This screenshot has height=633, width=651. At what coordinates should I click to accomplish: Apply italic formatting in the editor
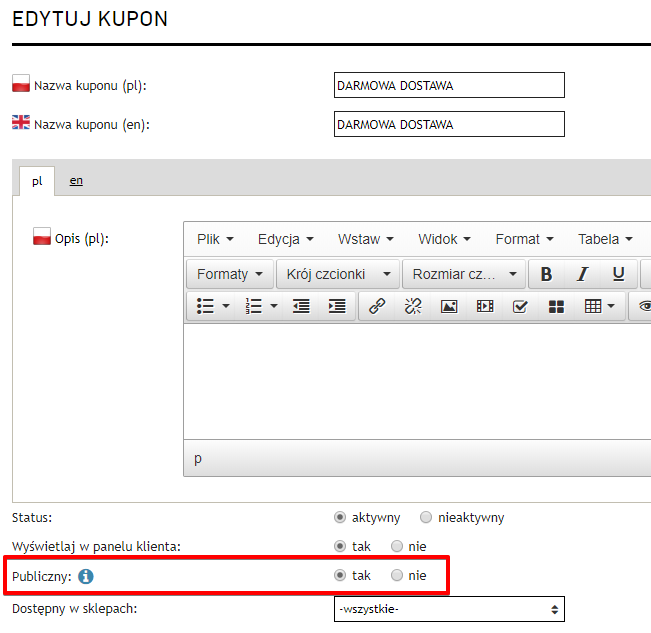pyautogui.click(x=582, y=274)
